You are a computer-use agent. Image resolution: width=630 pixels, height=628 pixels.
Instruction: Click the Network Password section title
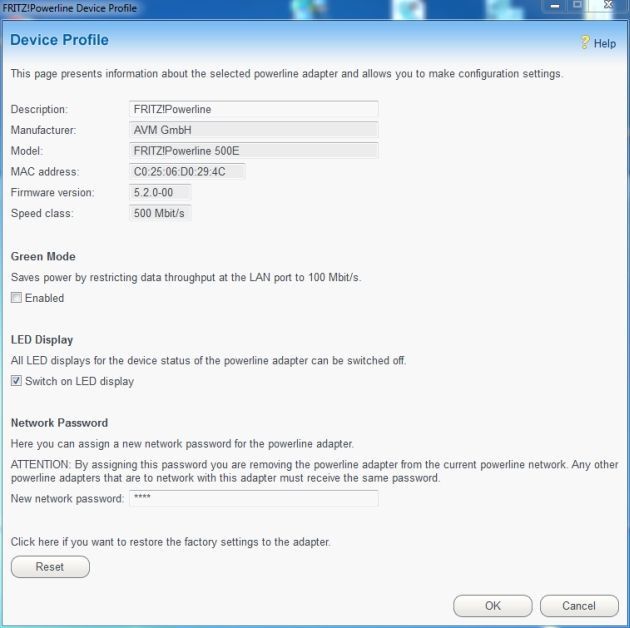tap(59, 423)
